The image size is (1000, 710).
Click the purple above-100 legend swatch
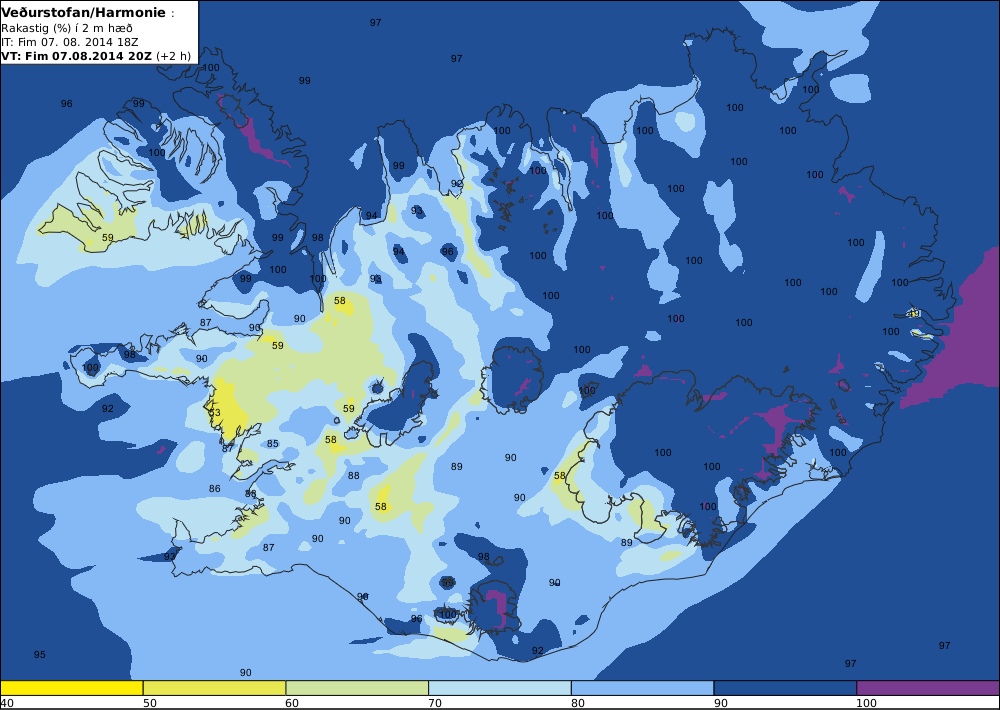[x=928, y=688]
